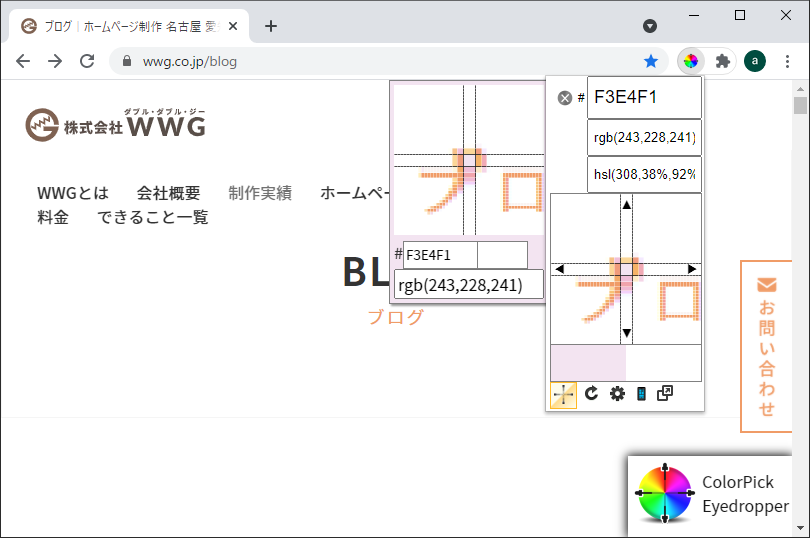
Task: Click the picked color swatch in popup
Action: (x=588, y=362)
